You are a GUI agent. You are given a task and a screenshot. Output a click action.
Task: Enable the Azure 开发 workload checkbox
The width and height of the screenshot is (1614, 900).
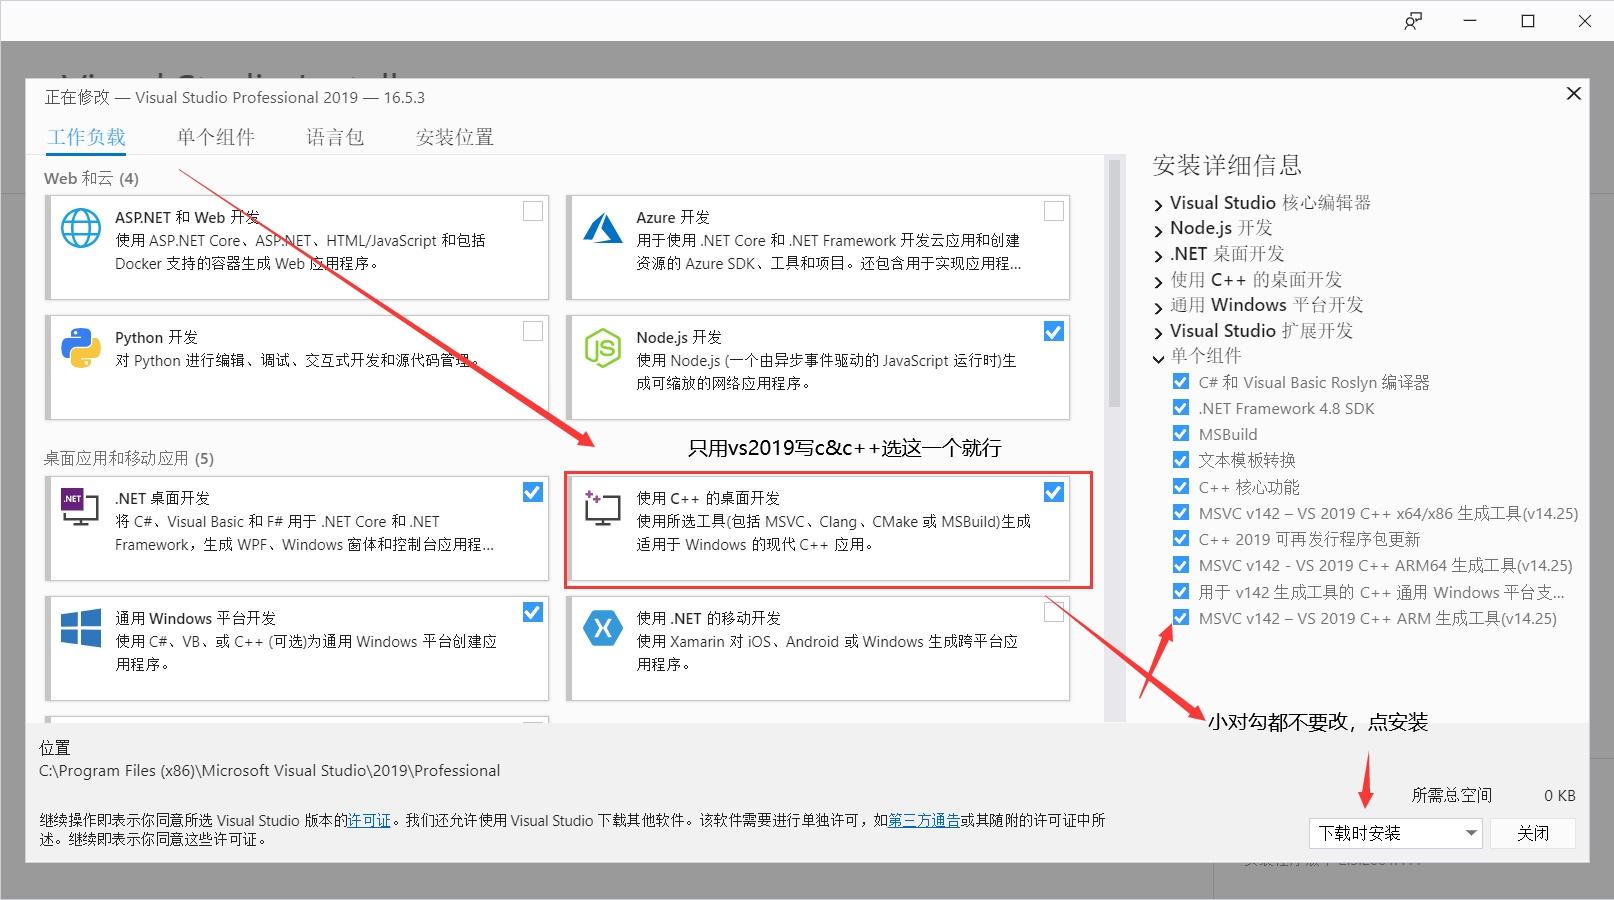[x=1054, y=211]
